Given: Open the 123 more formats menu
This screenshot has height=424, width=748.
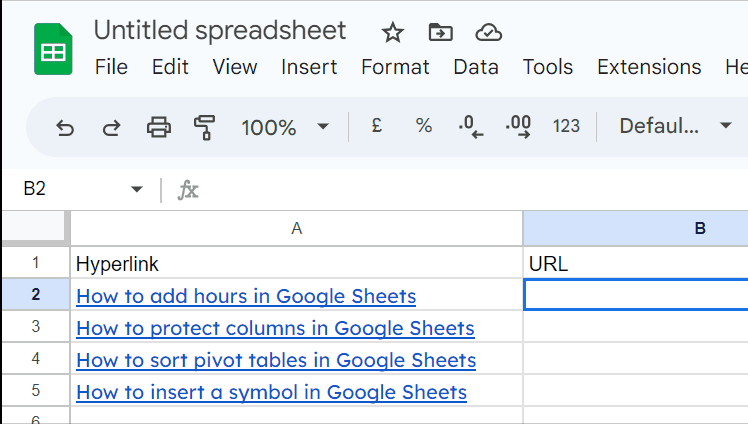Looking at the screenshot, I should [566, 126].
